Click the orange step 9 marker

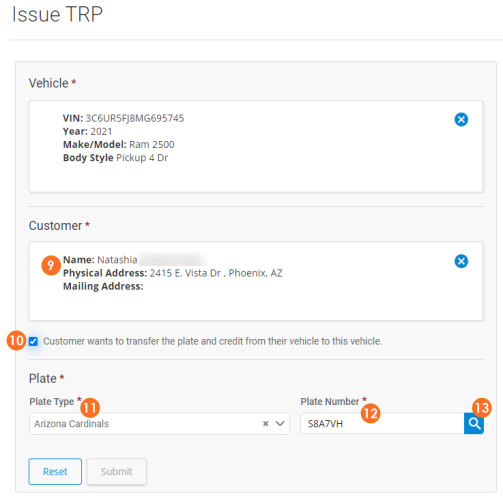pyautogui.click(x=51, y=265)
